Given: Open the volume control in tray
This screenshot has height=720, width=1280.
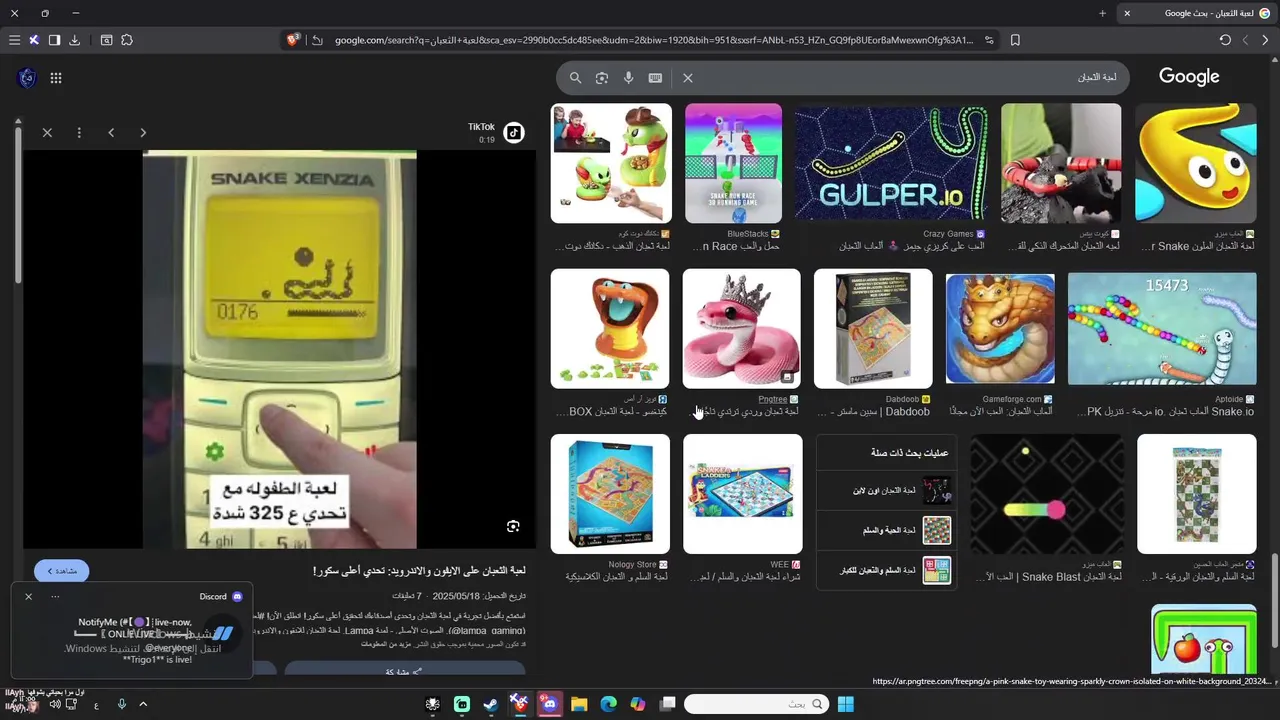Looking at the screenshot, I should point(55,704).
